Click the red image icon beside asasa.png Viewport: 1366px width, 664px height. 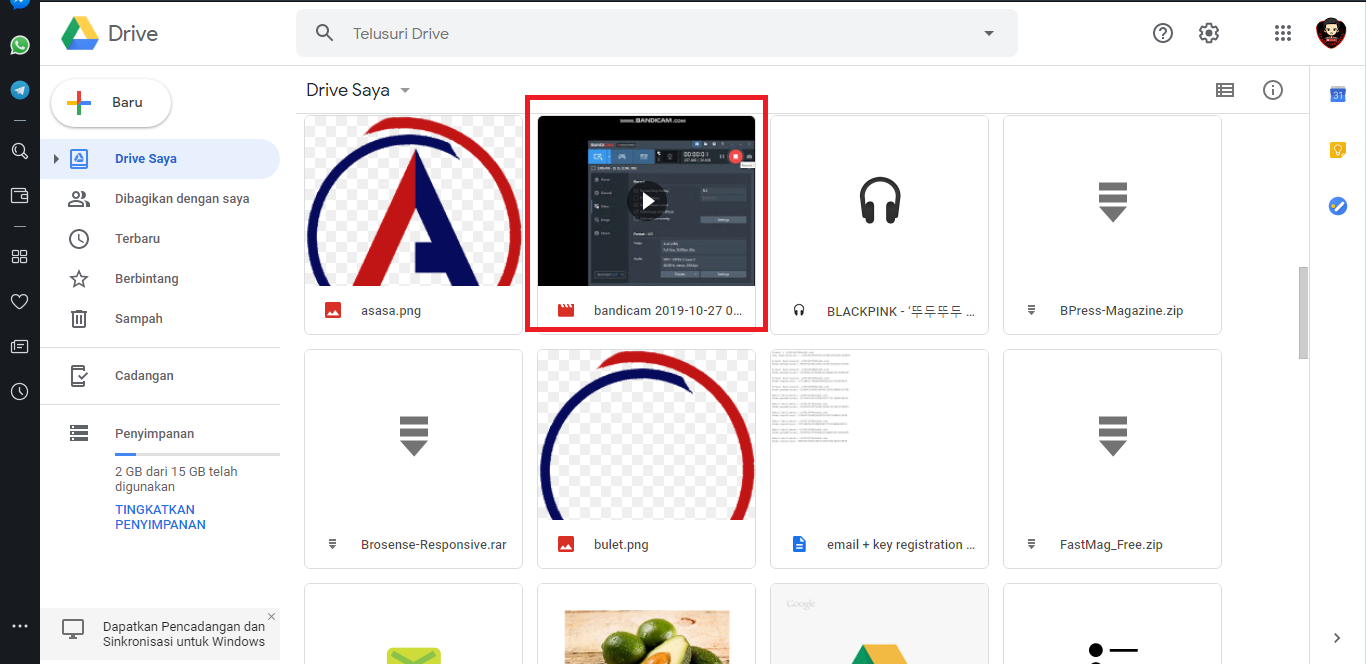(x=333, y=310)
